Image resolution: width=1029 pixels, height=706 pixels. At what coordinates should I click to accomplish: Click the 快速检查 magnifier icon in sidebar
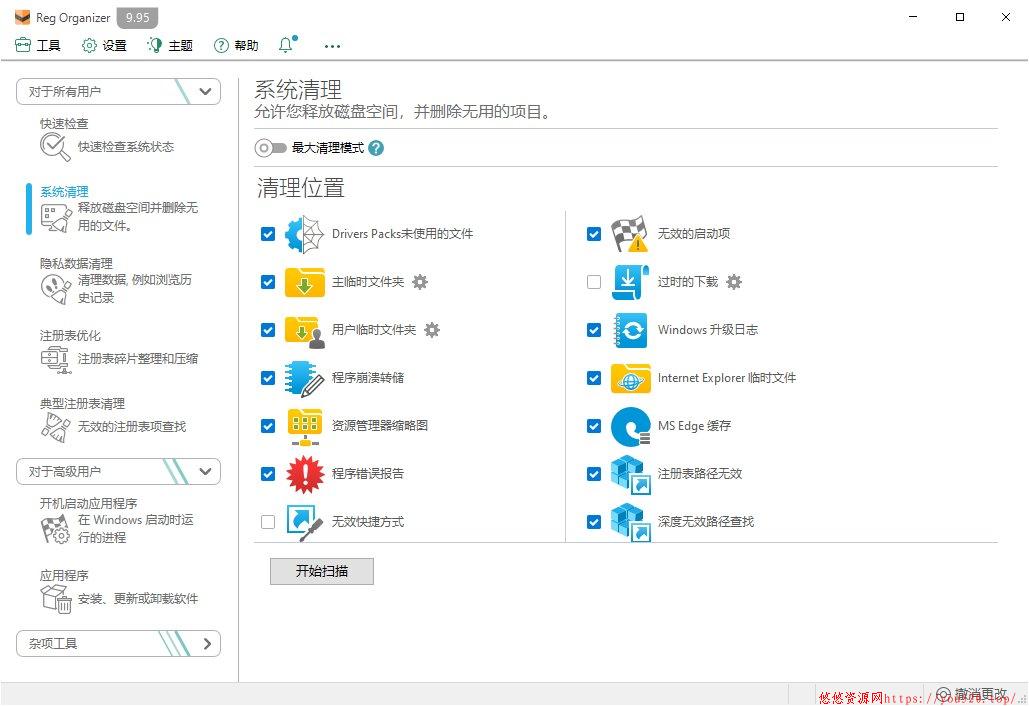click(x=55, y=147)
